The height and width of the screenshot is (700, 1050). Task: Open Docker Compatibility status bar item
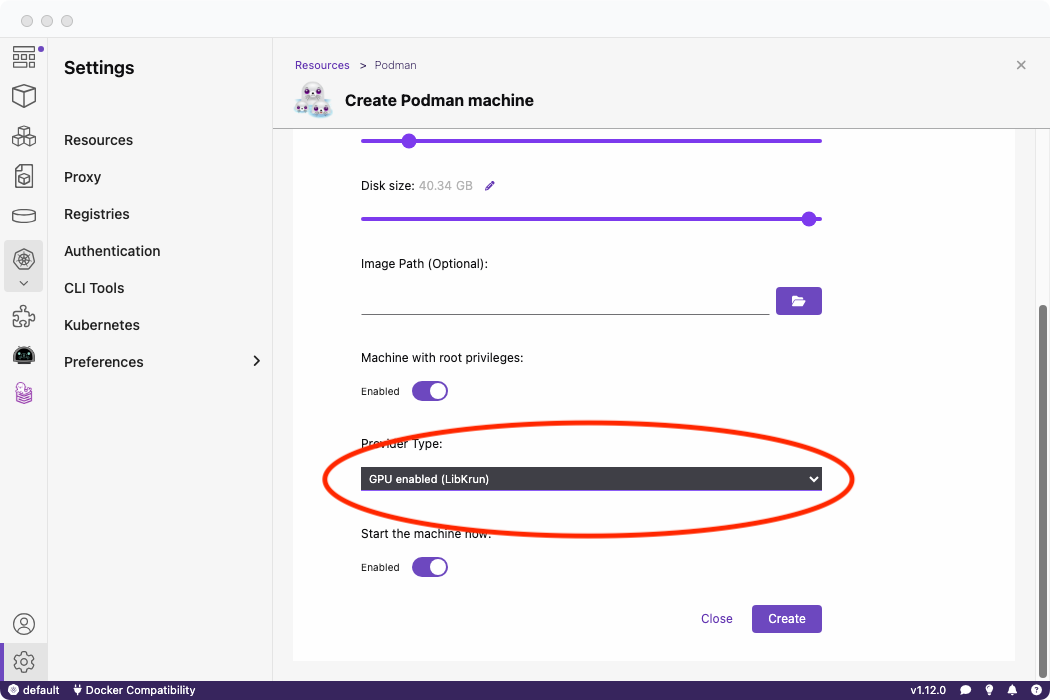[134, 690]
